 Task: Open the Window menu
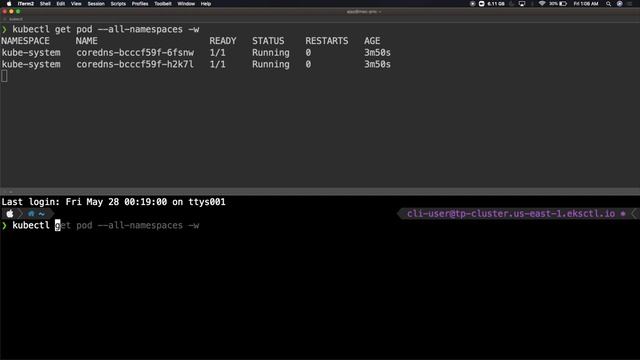click(186, 4)
